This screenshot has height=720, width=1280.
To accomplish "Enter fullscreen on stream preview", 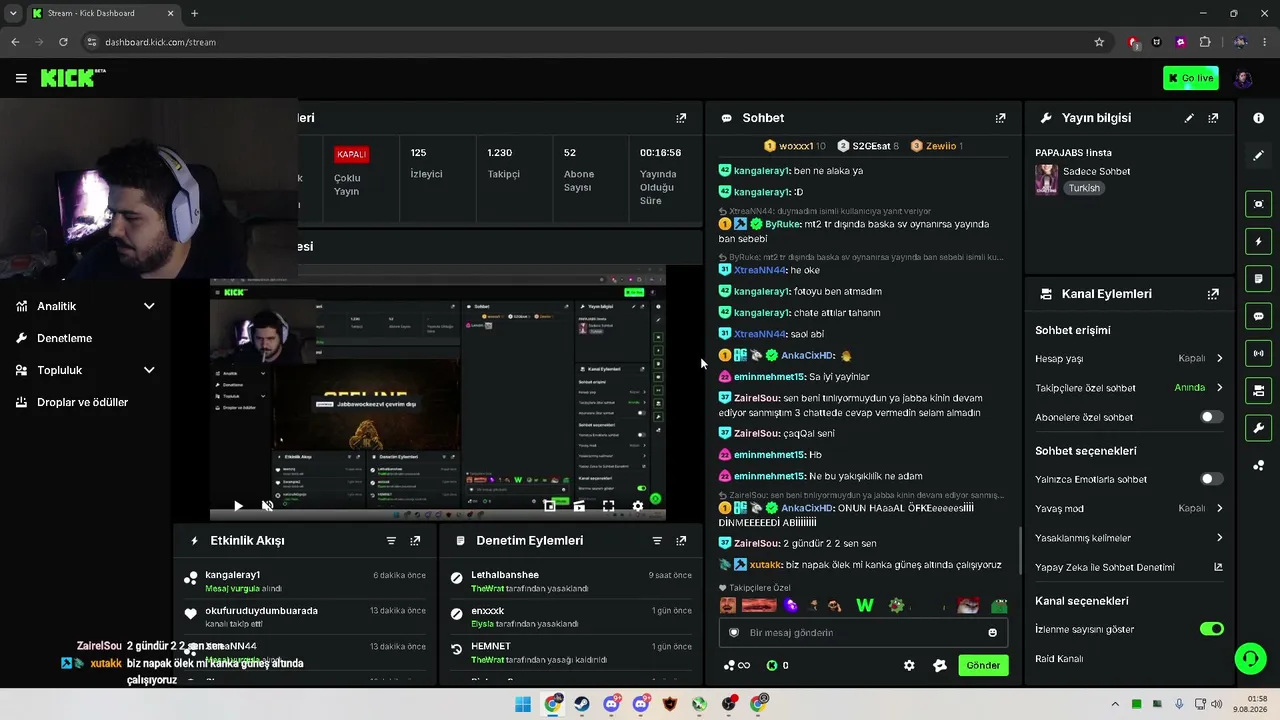I will (608, 506).
